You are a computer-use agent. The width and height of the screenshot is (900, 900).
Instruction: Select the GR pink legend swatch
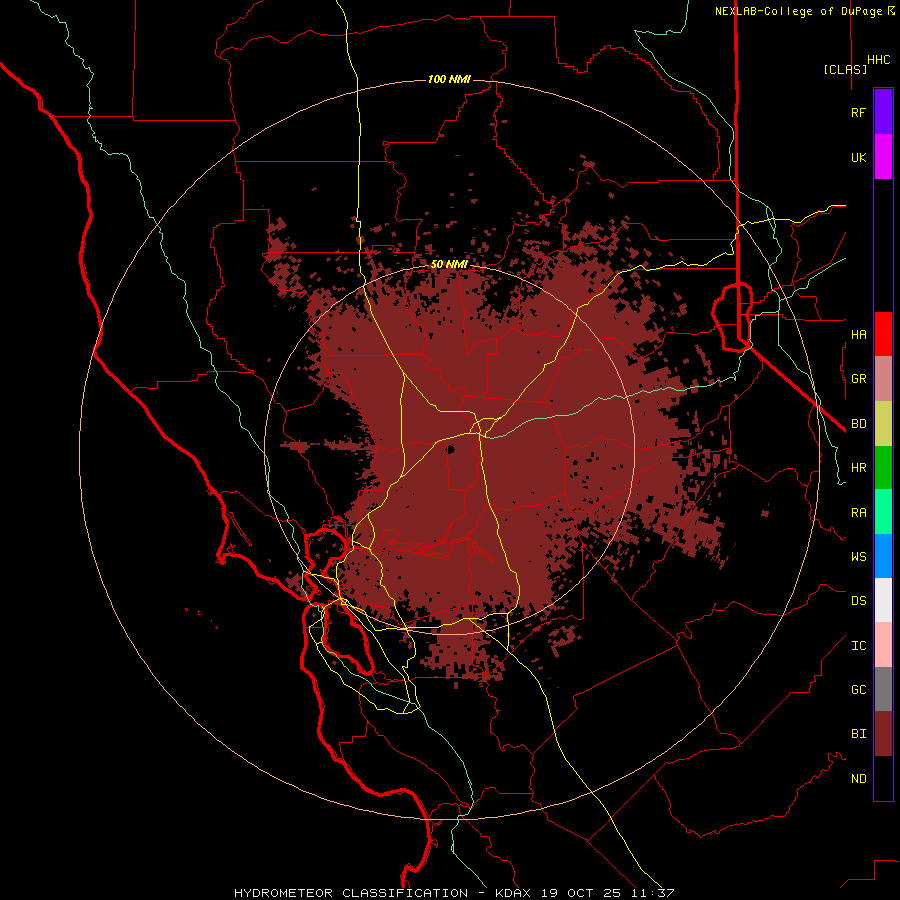click(883, 379)
